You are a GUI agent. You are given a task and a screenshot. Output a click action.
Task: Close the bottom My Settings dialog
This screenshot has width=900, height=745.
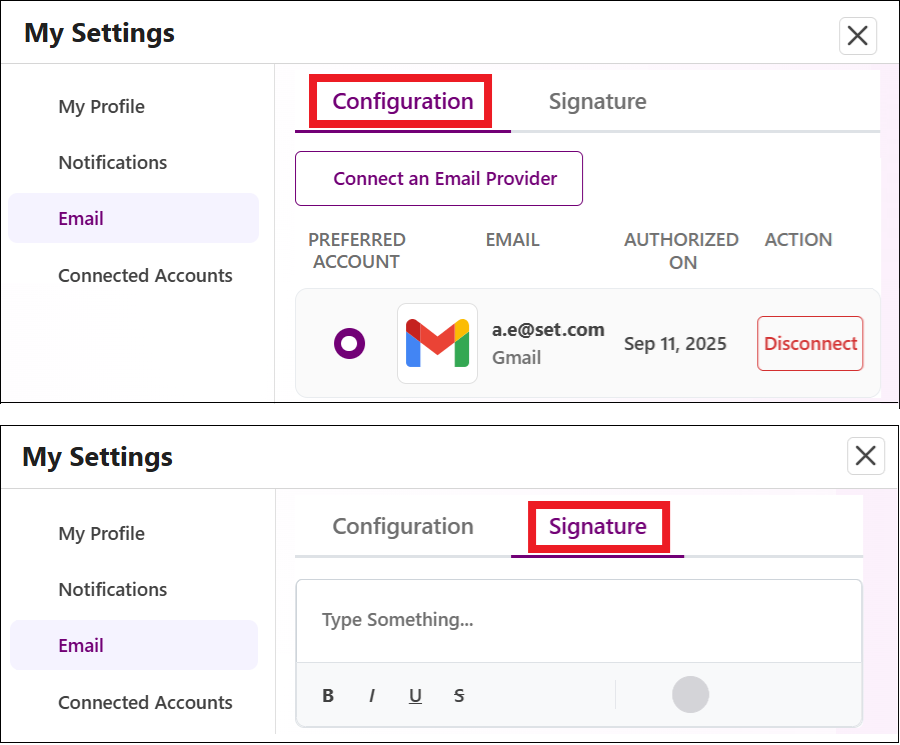tap(865, 456)
